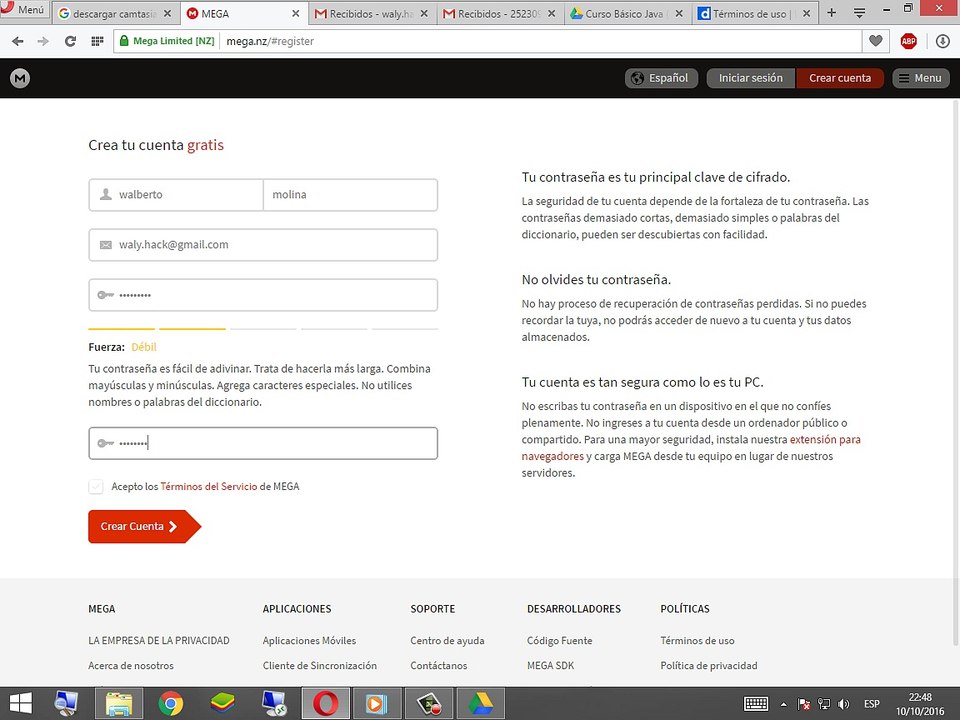Screen dimensions: 960x720
Task: Open the Contáctanos footer link
Action: pos(438,666)
